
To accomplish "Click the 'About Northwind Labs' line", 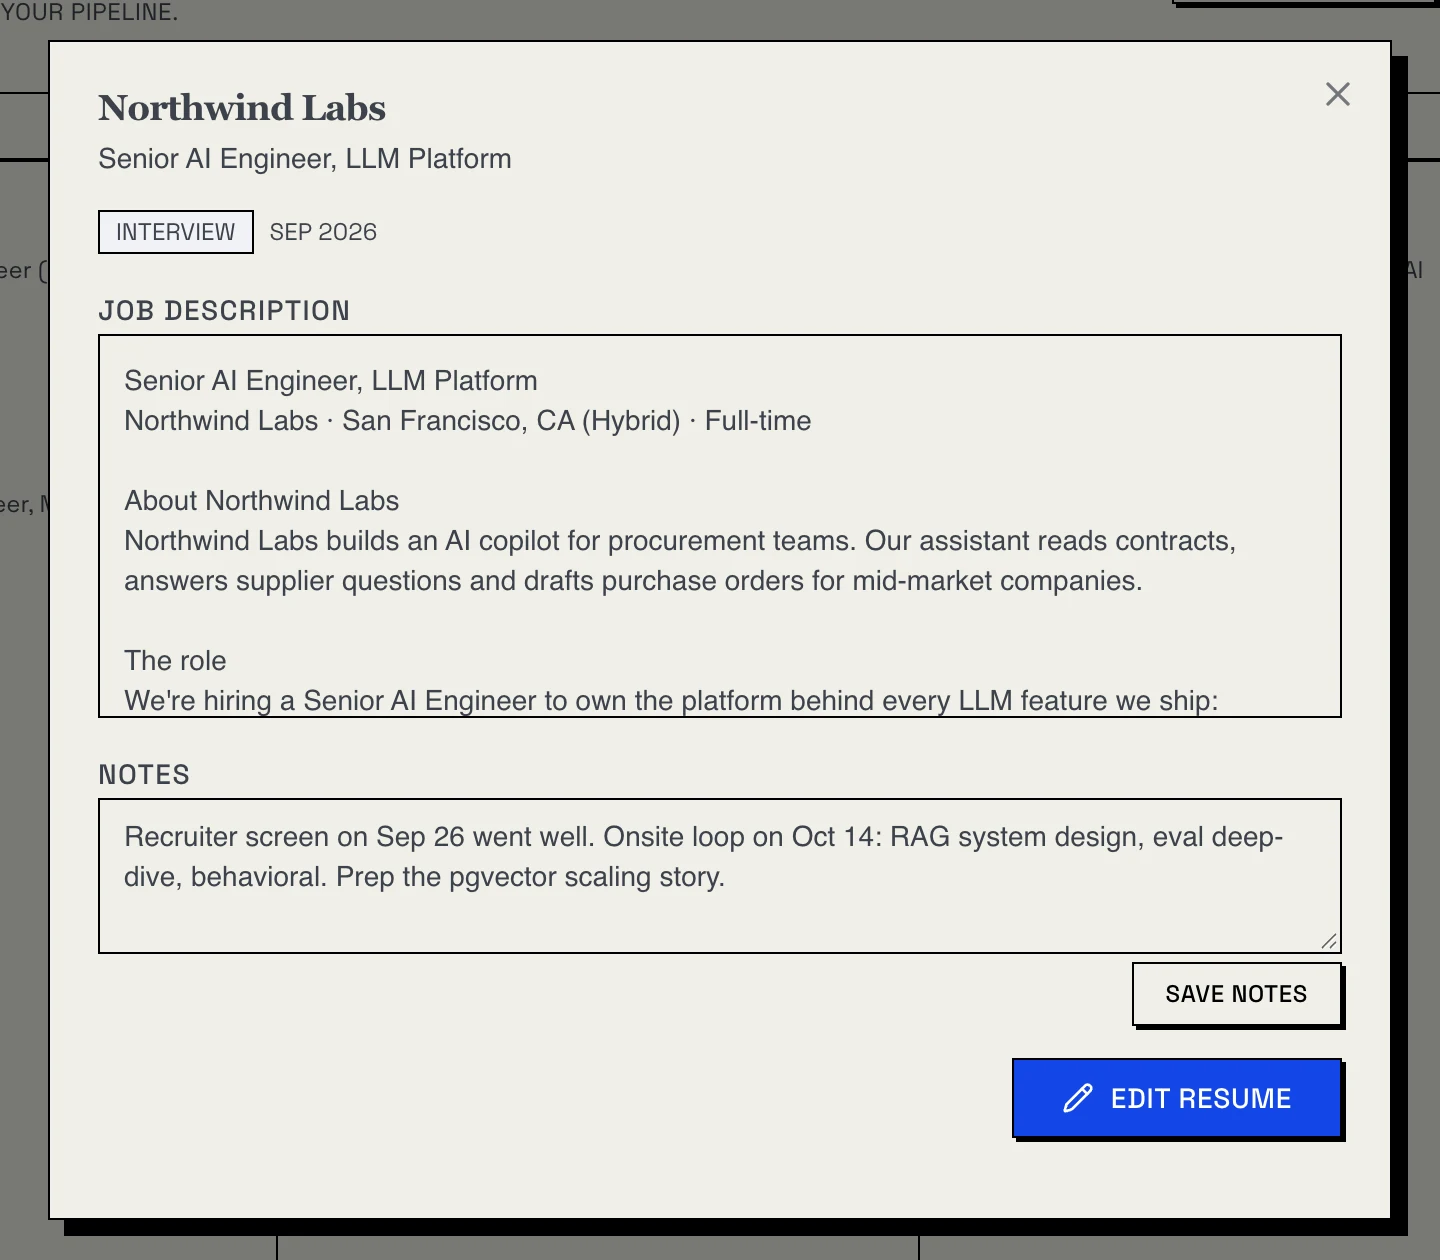I will 261,501.
